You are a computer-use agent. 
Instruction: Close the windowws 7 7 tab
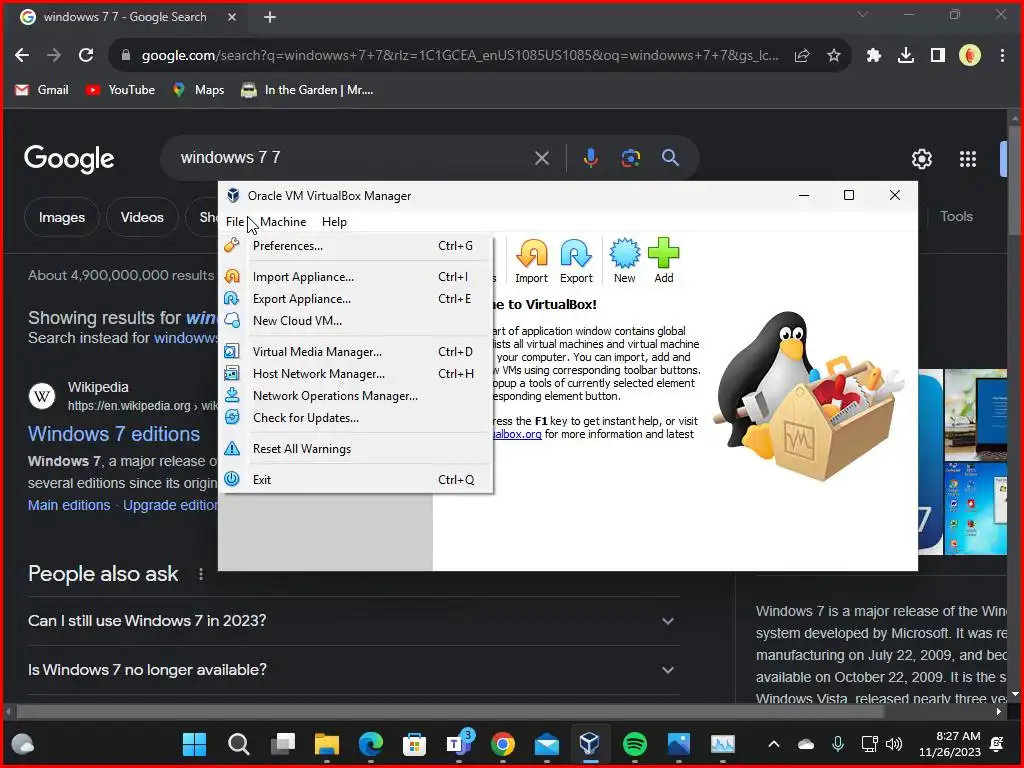pos(232,18)
